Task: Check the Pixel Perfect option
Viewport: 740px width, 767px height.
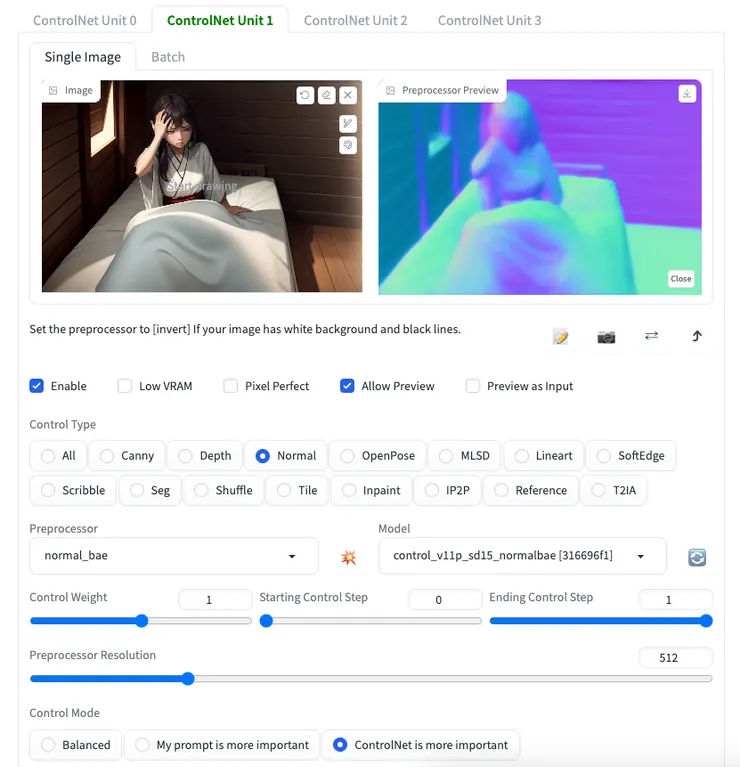Action: [x=230, y=386]
